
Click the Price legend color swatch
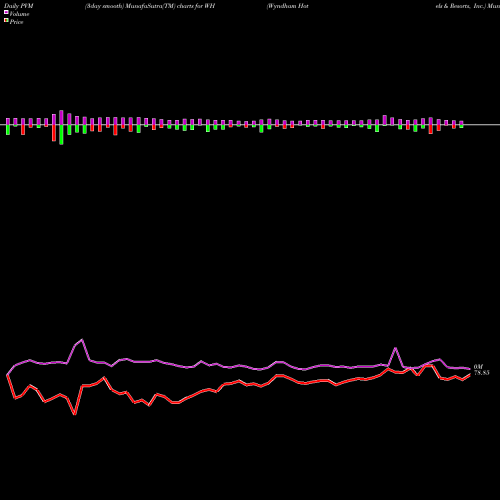[6, 21]
